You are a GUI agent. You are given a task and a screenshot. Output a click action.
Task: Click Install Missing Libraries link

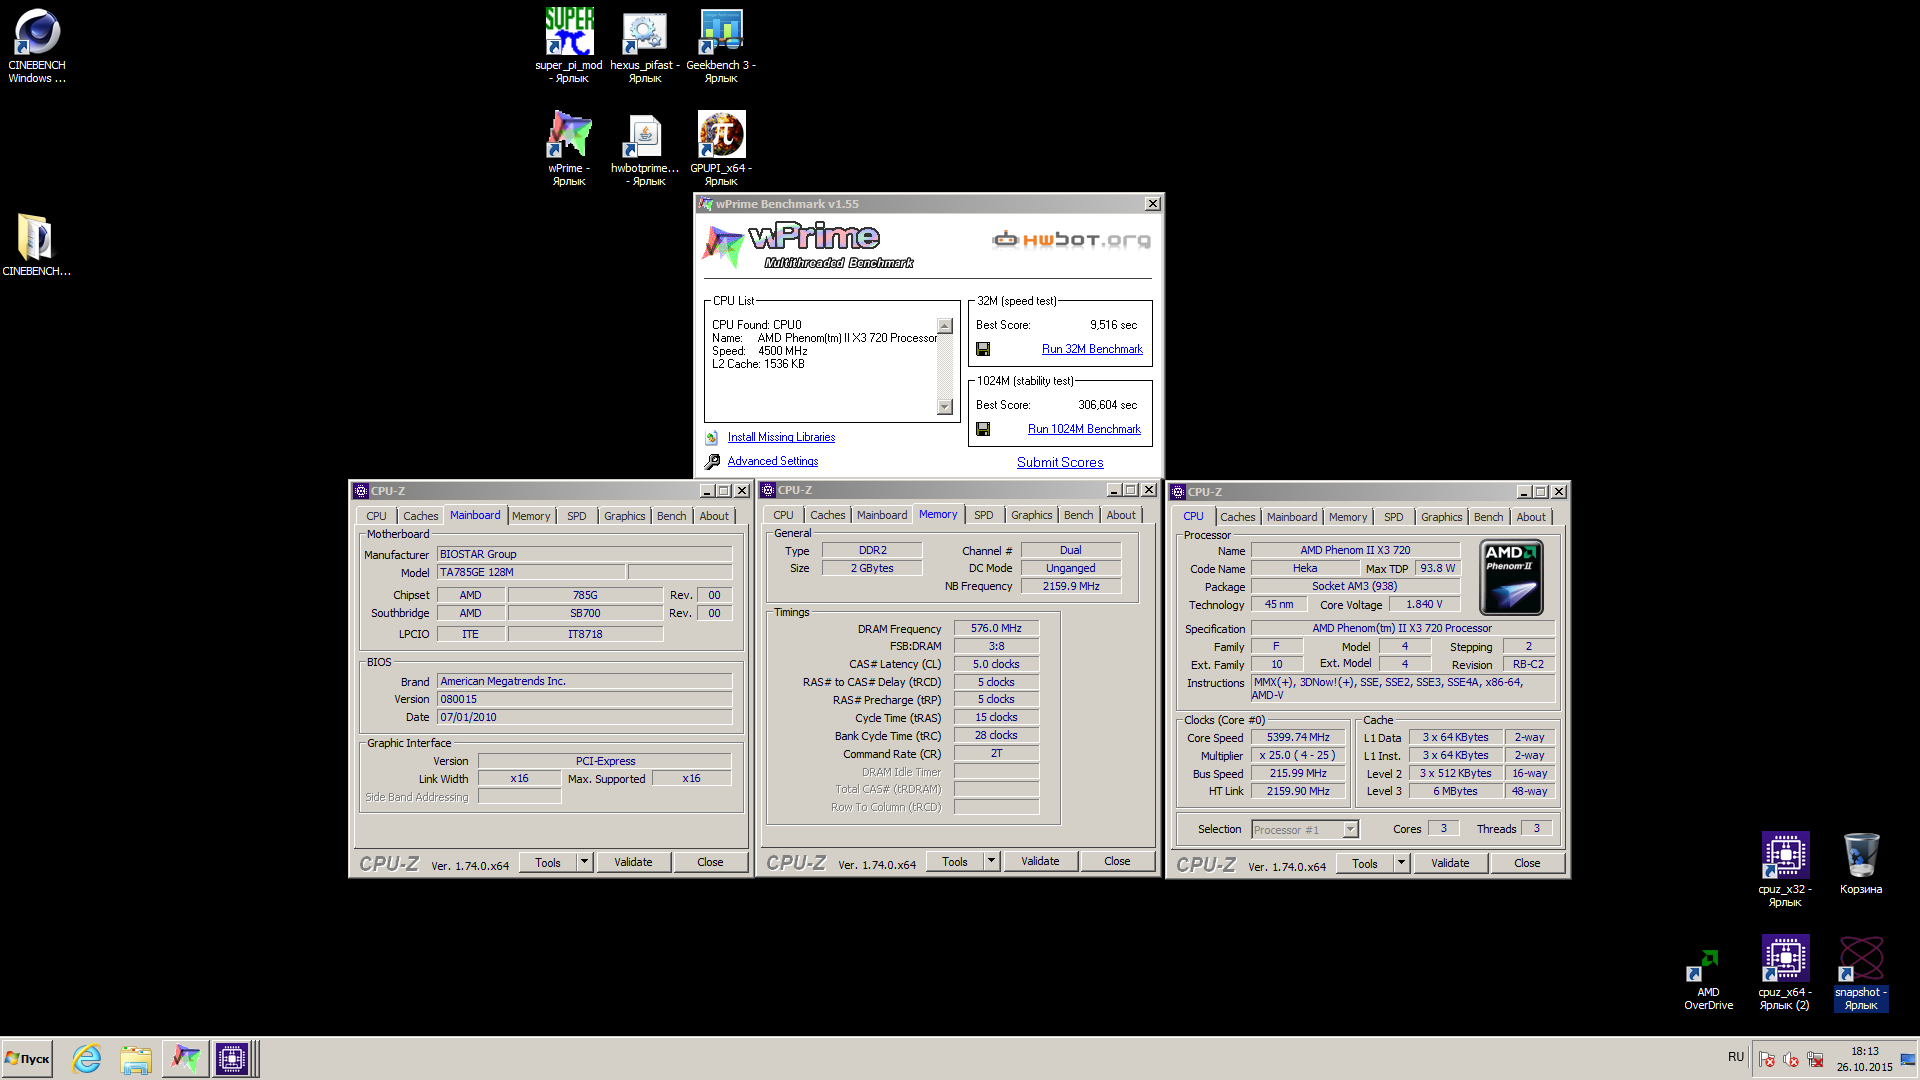(781, 437)
